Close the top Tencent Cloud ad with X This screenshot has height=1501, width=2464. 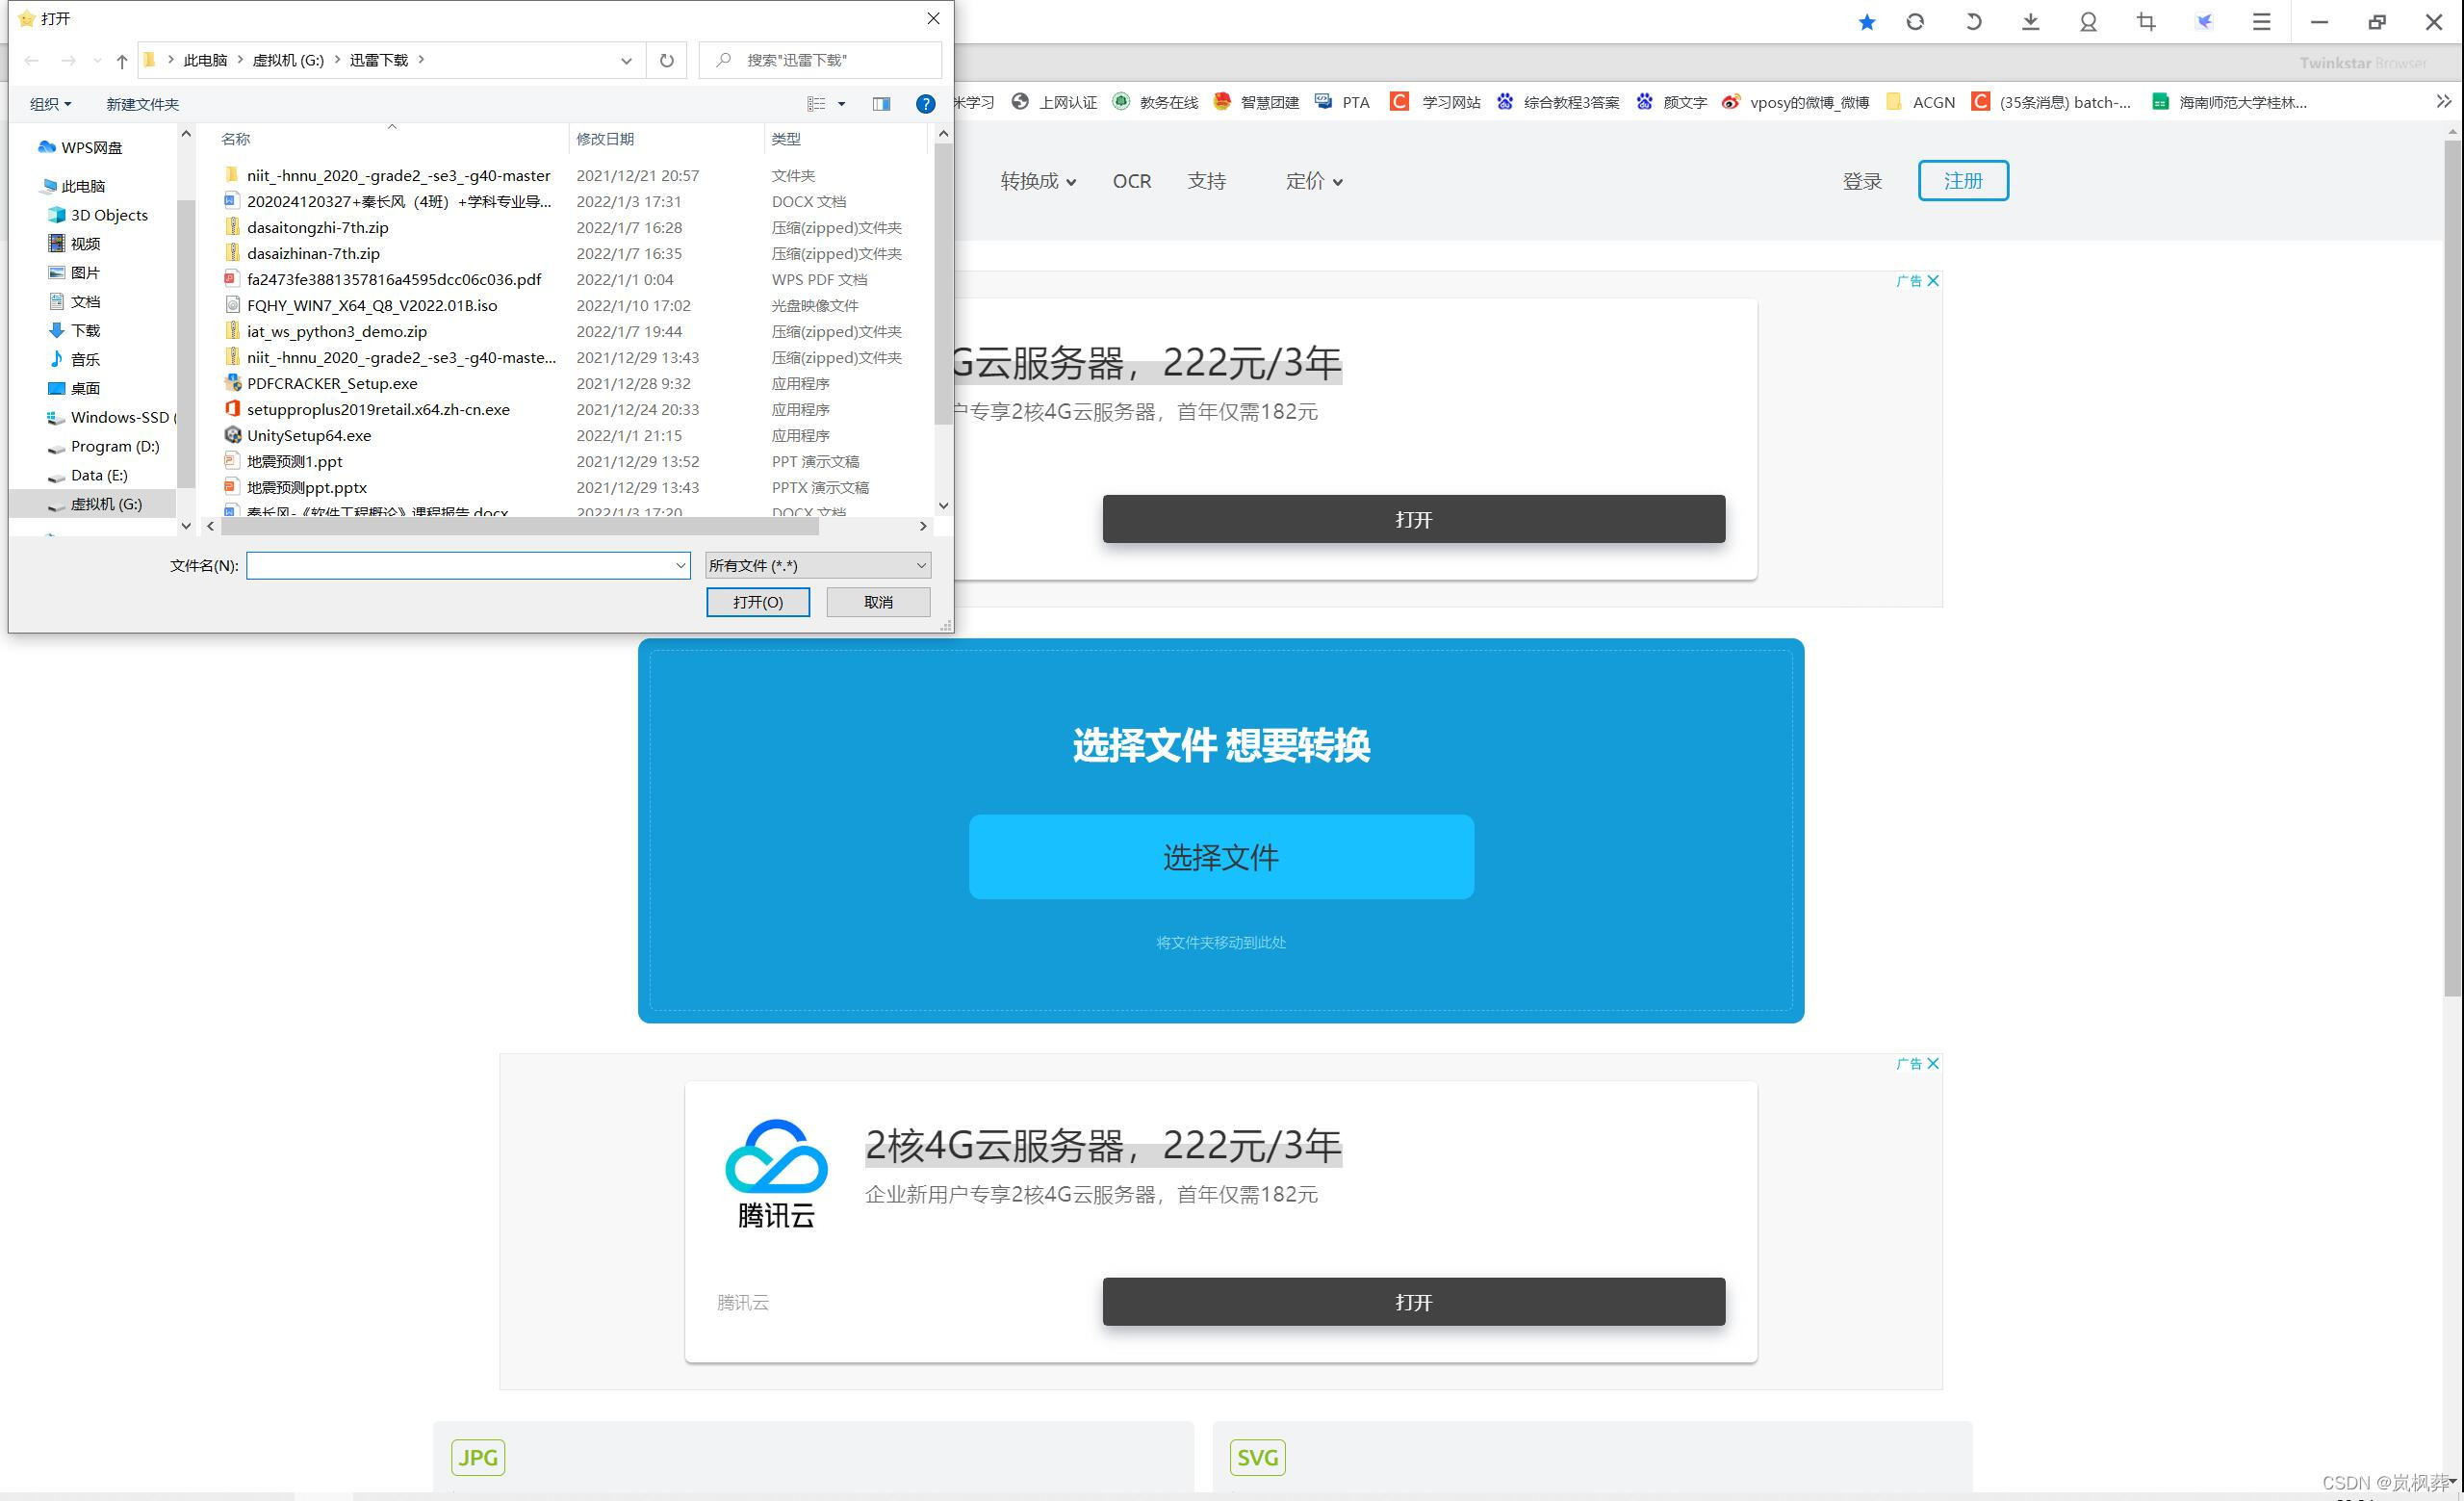(1932, 281)
